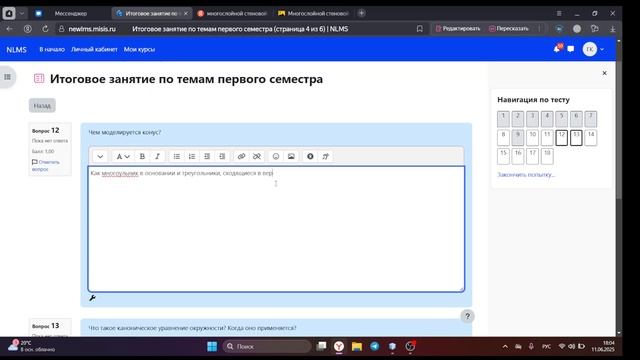Open the user profile menu dropdown
This screenshot has height=360, width=640.
(x=593, y=49)
